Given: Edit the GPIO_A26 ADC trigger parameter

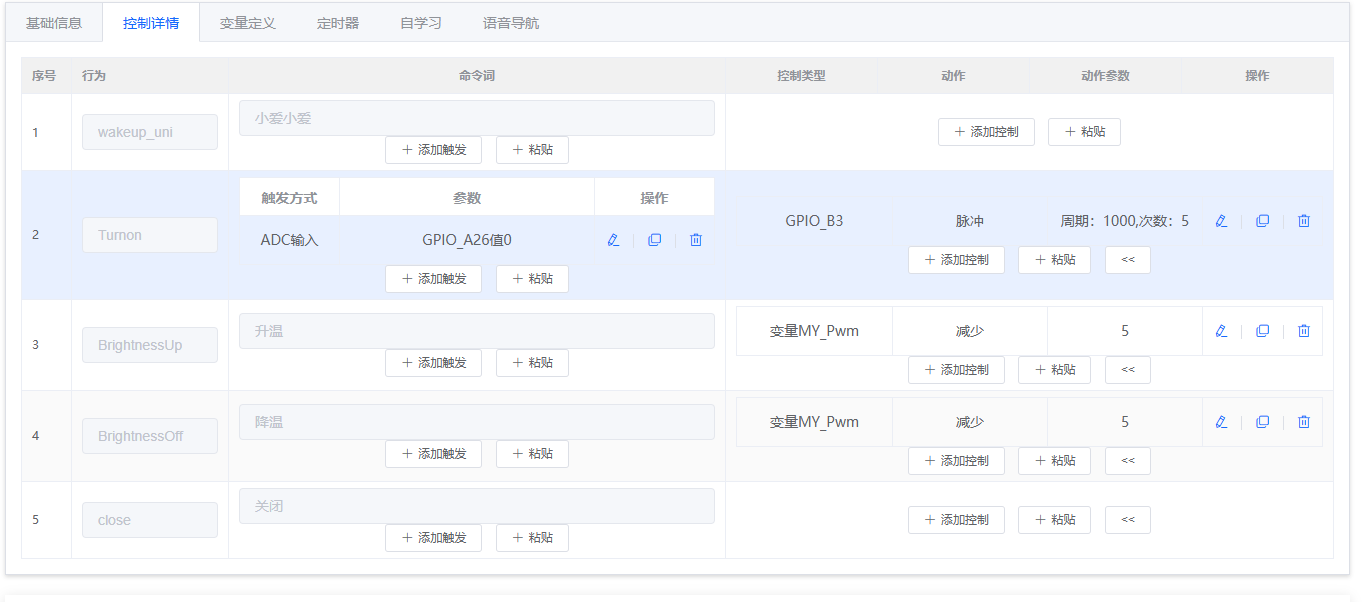Looking at the screenshot, I should click(x=613, y=240).
